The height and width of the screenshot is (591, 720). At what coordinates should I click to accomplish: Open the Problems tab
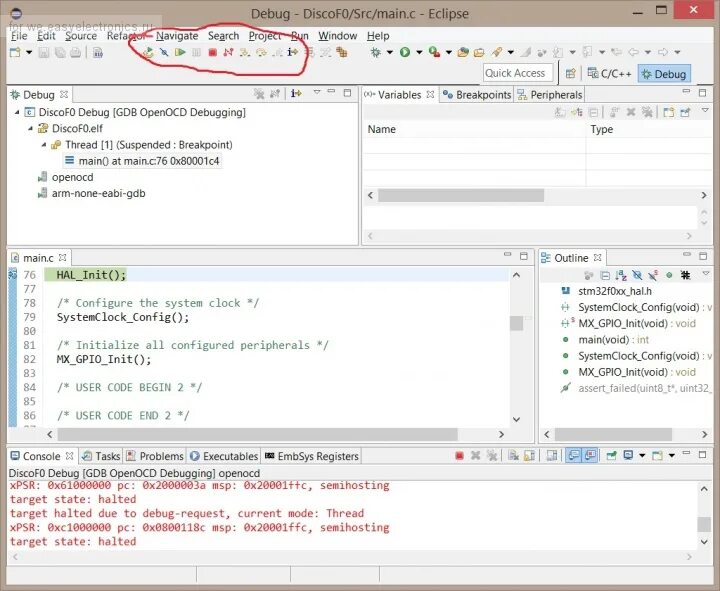pyautogui.click(x=155, y=456)
